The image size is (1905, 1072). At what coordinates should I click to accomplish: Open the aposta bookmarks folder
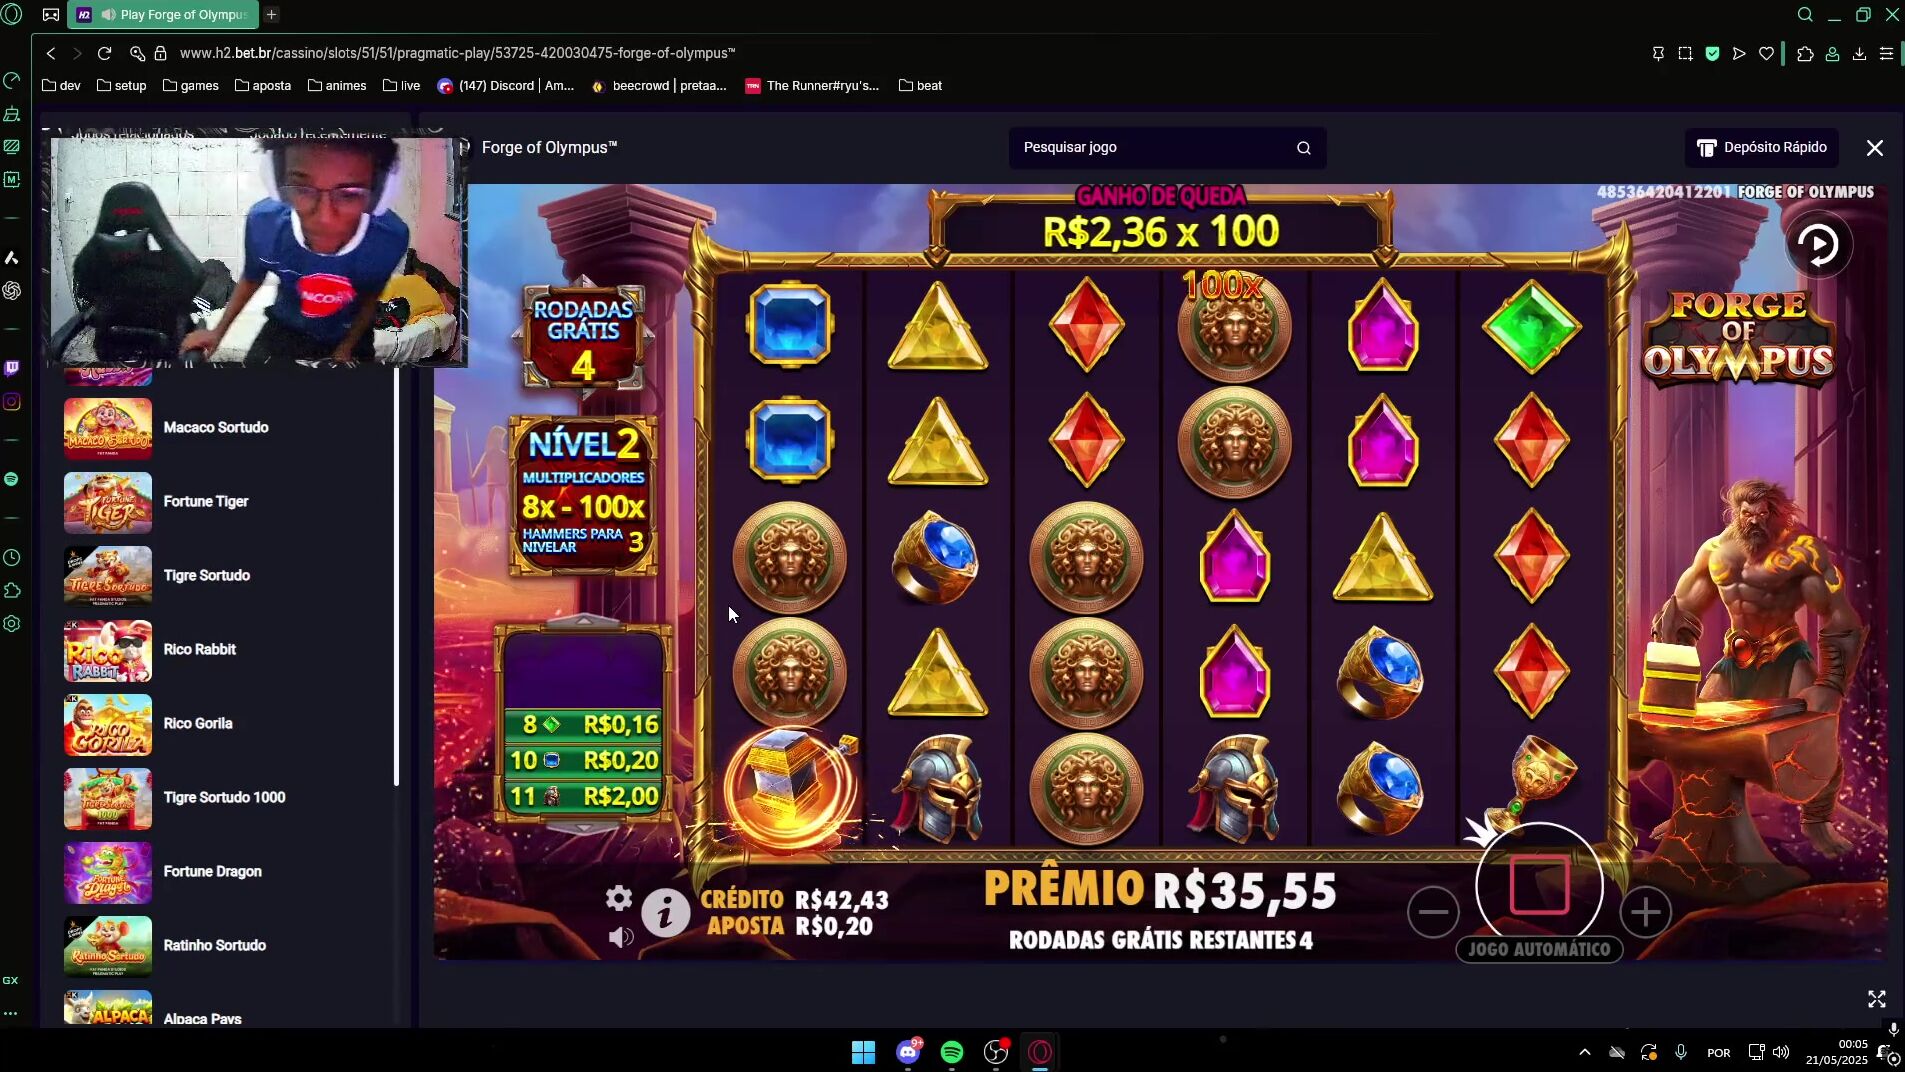262,86
